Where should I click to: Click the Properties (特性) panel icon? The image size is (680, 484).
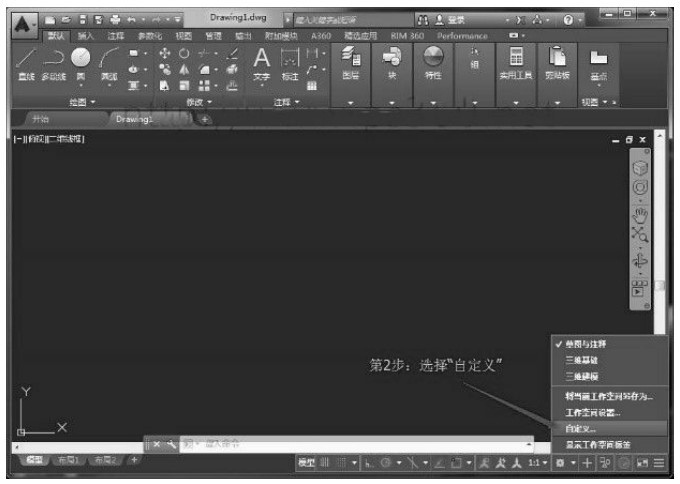click(x=433, y=62)
